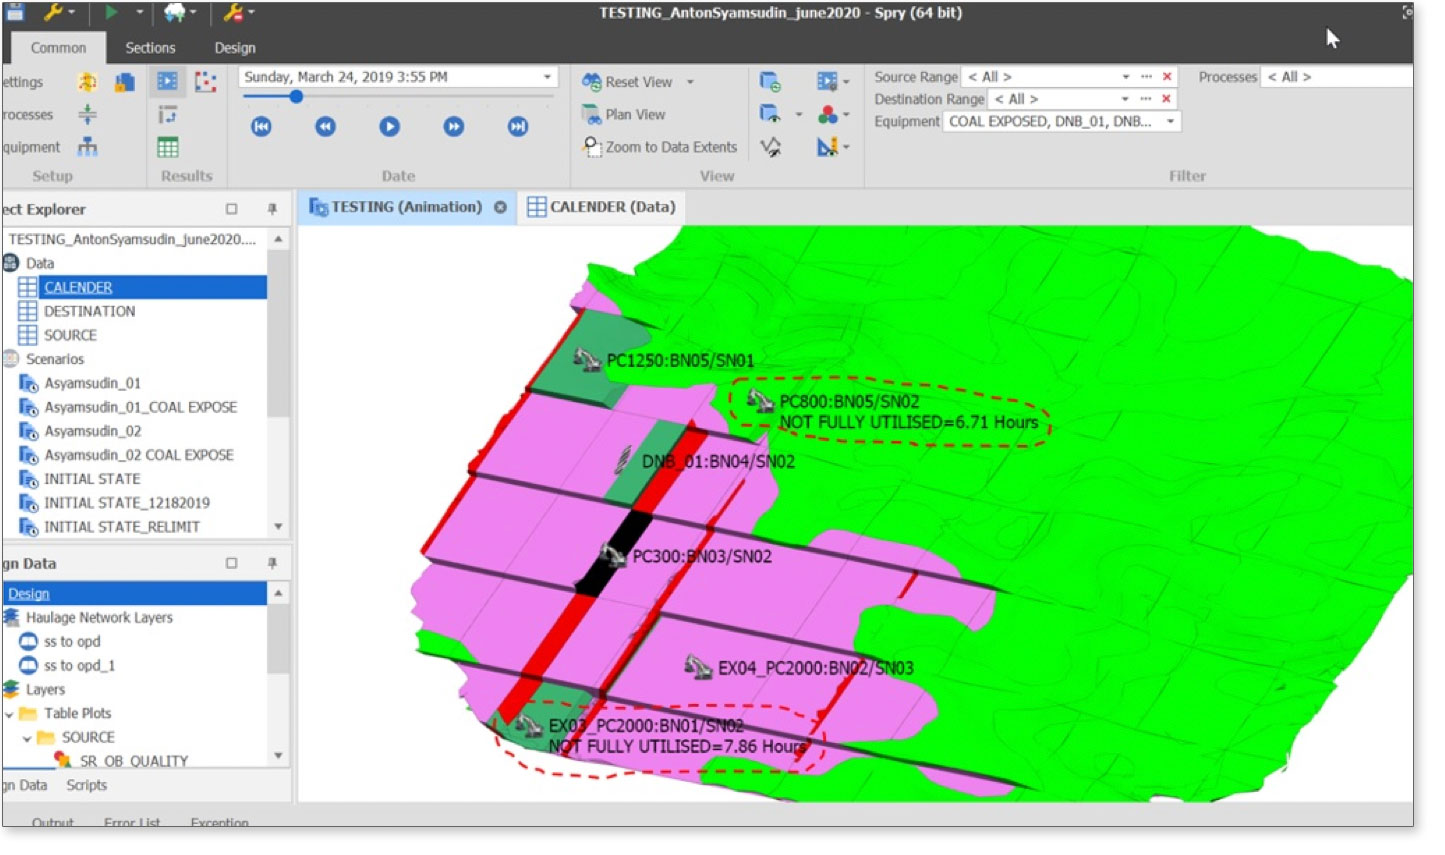Pin the Design Data panel
Image resolution: width=1445 pixels, height=855 pixels.
(x=272, y=563)
